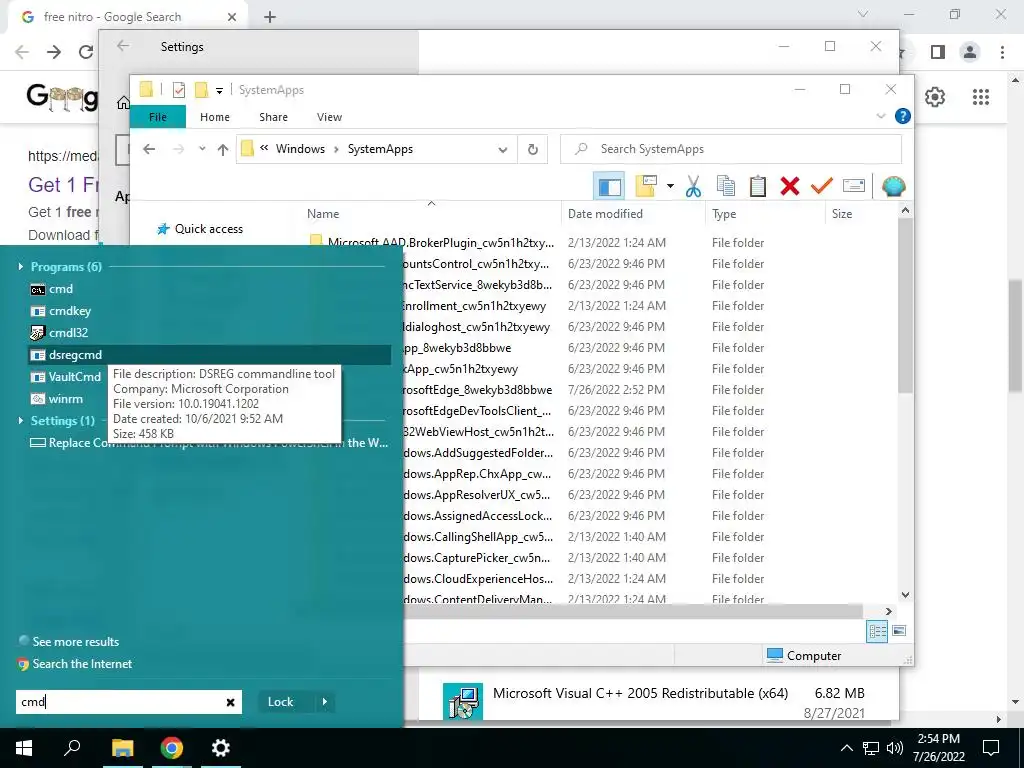Click the Refresh icon next to address bar
The height and width of the screenshot is (768, 1024).
click(x=533, y=150)
